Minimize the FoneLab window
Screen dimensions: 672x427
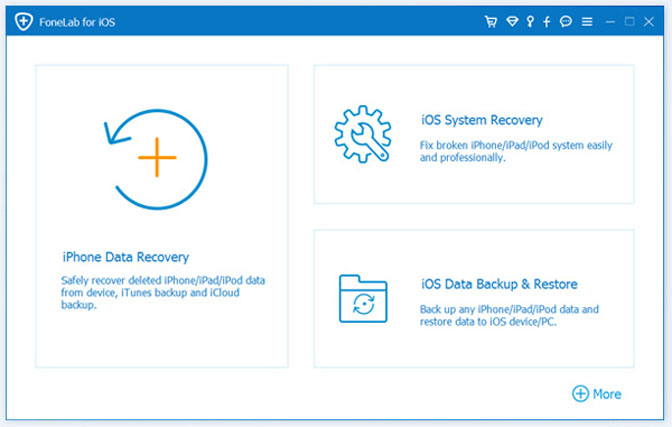[x=610, y=21]
